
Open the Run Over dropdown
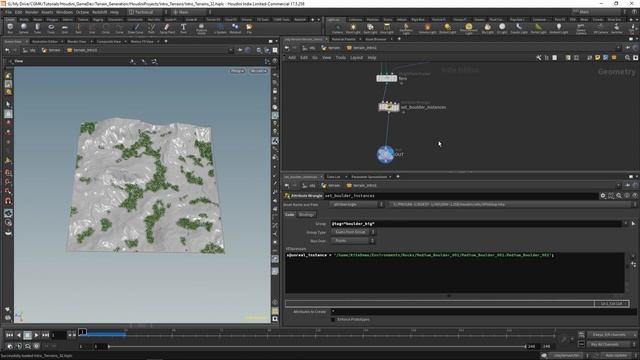[353, 241]
